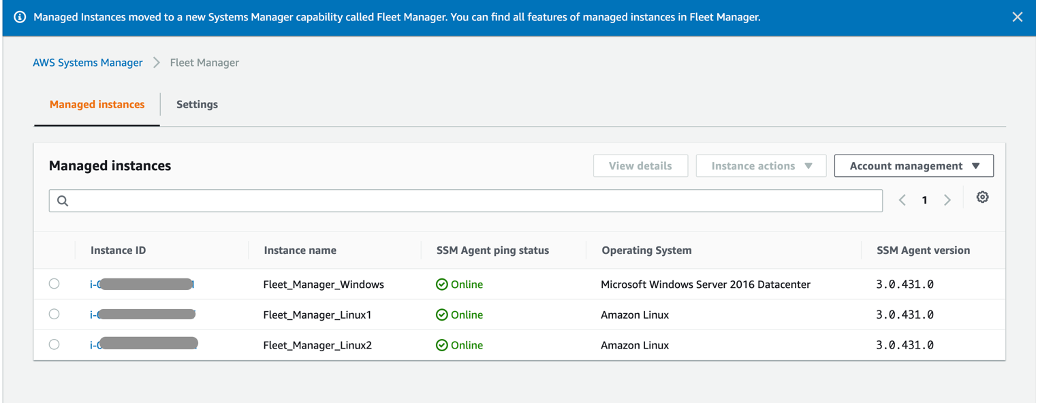Image resolution: width=1037 pixels, height=404 pixels.
Task: Open the Account management dropdown
Action: [x=914, y=166]
